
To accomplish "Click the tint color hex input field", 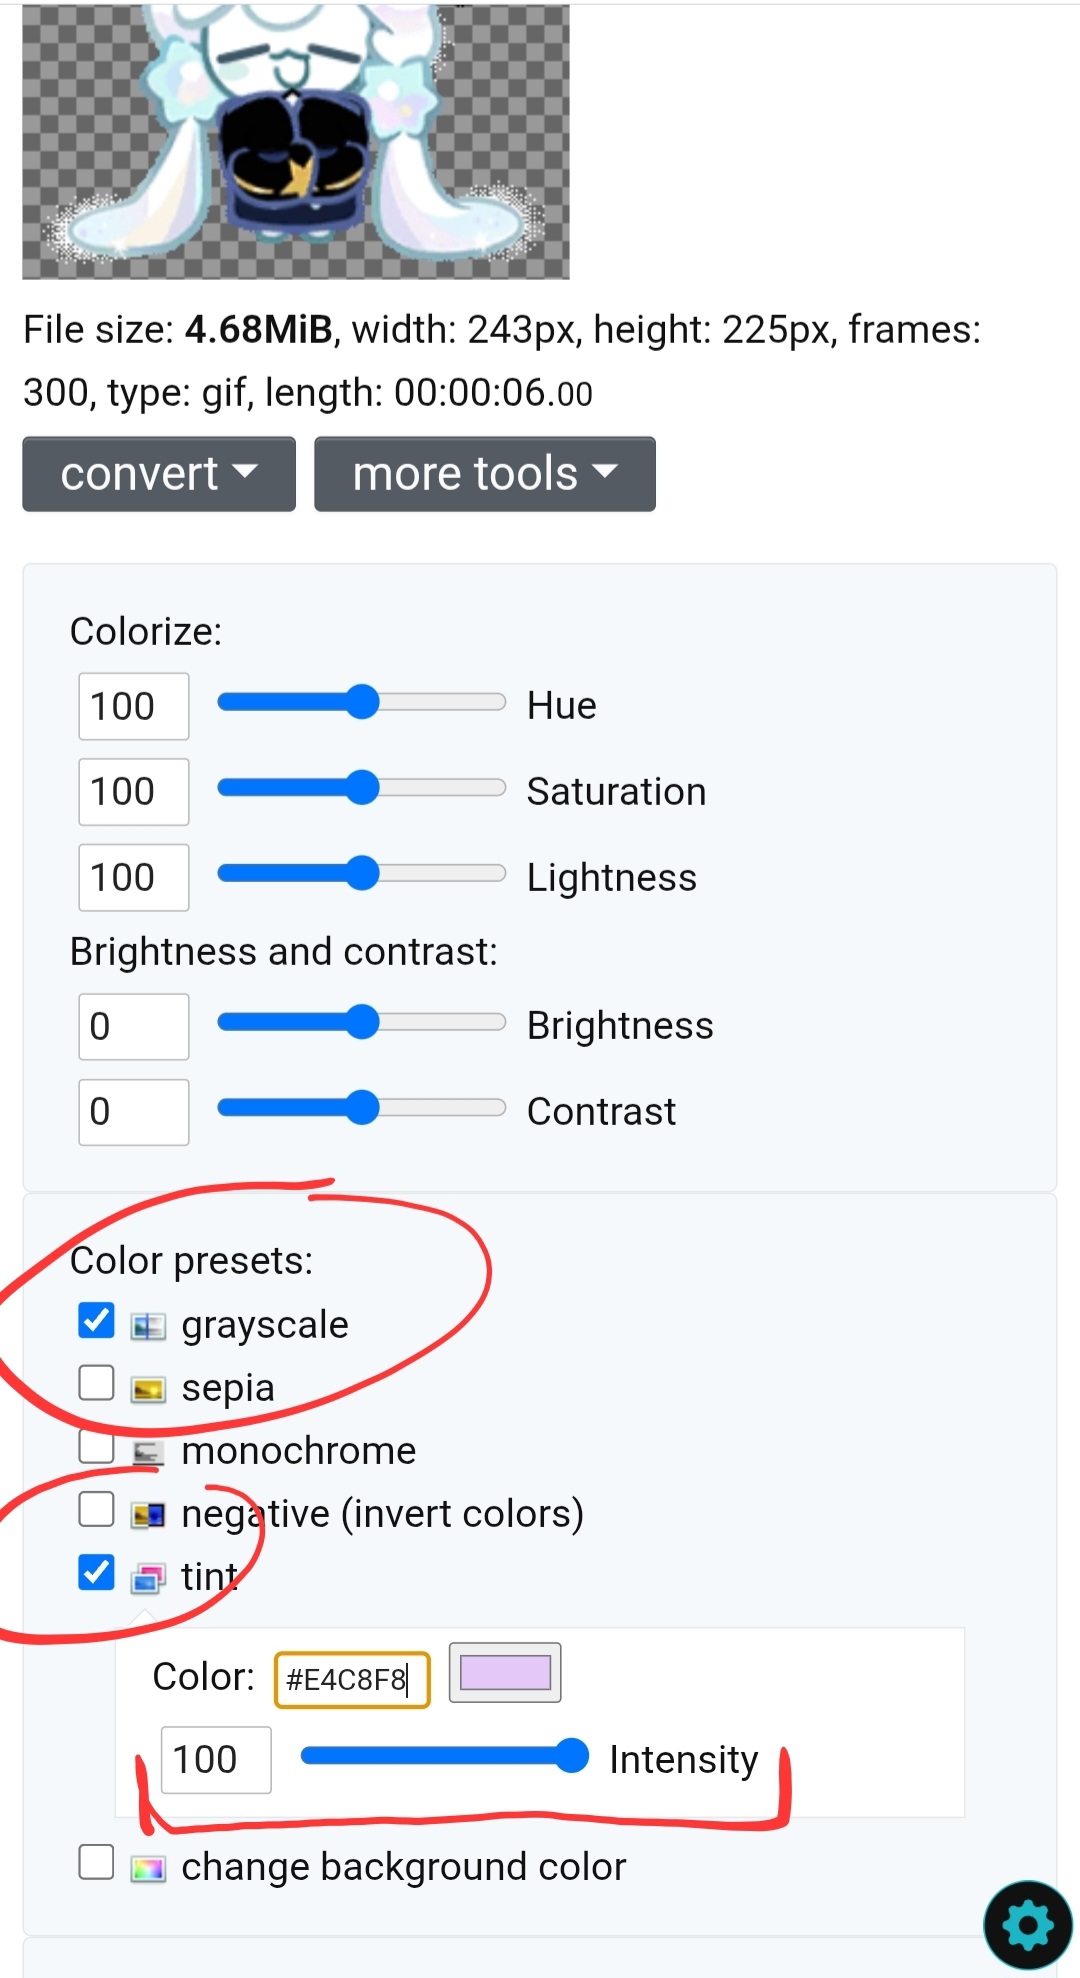I will (351, 1679).
